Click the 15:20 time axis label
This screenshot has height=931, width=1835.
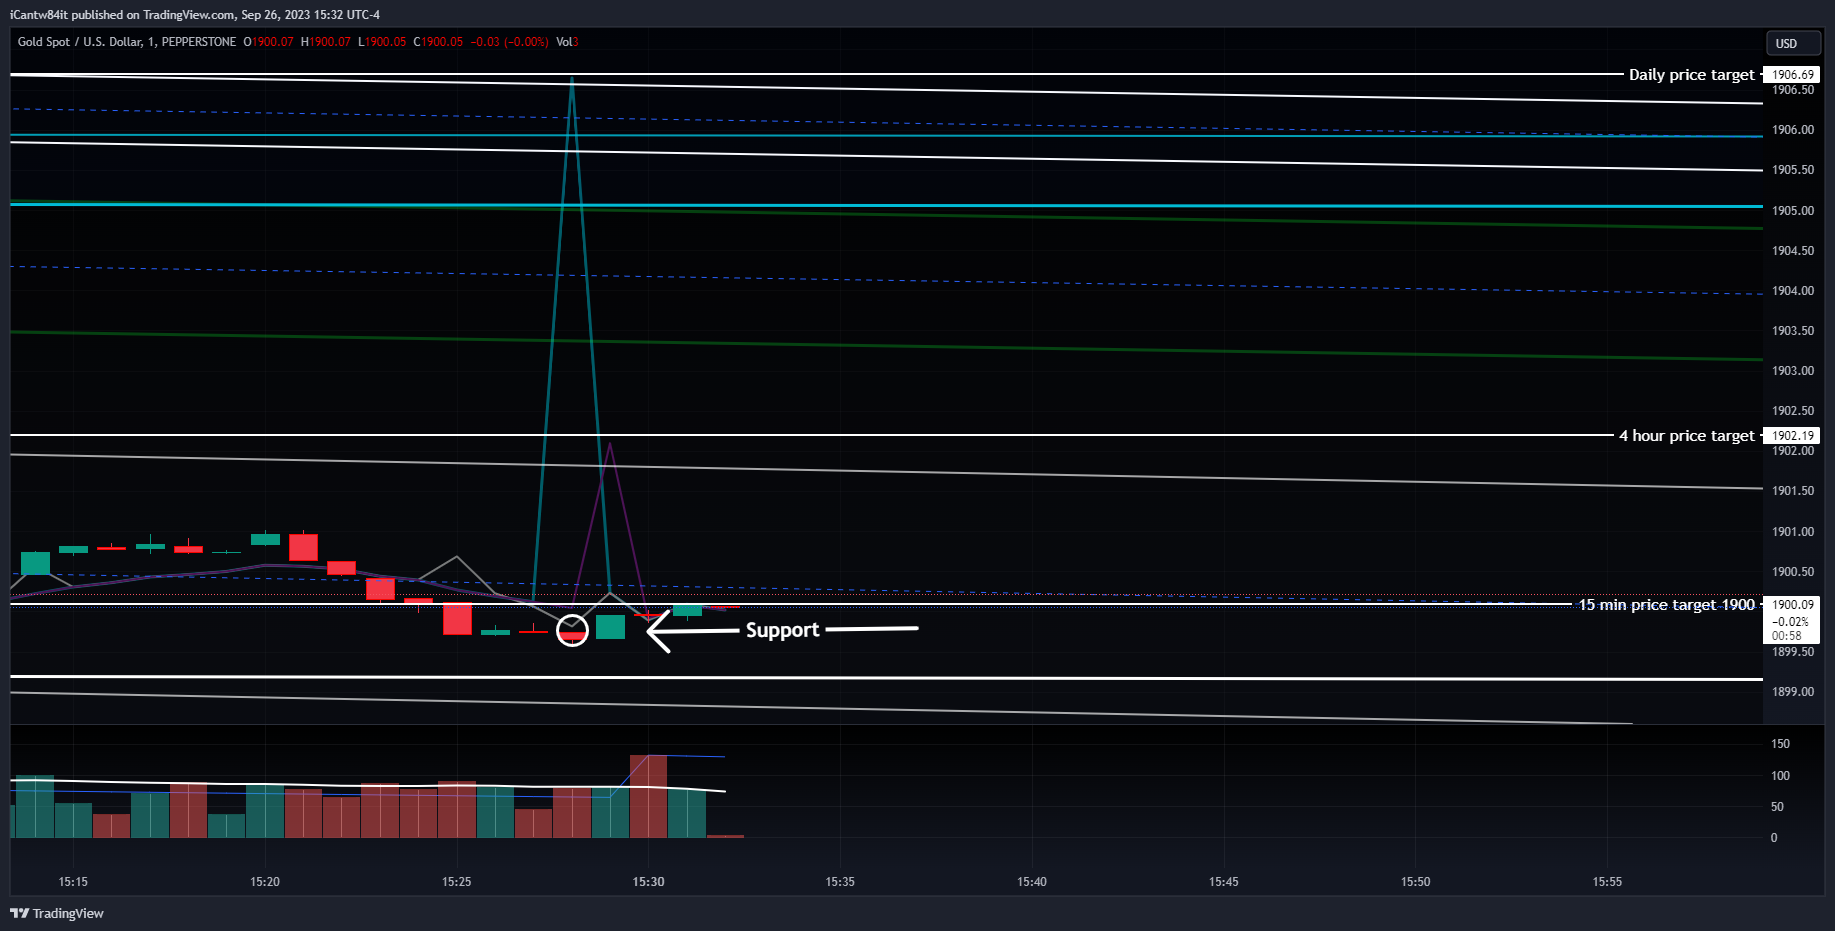[x=265, y=882]
